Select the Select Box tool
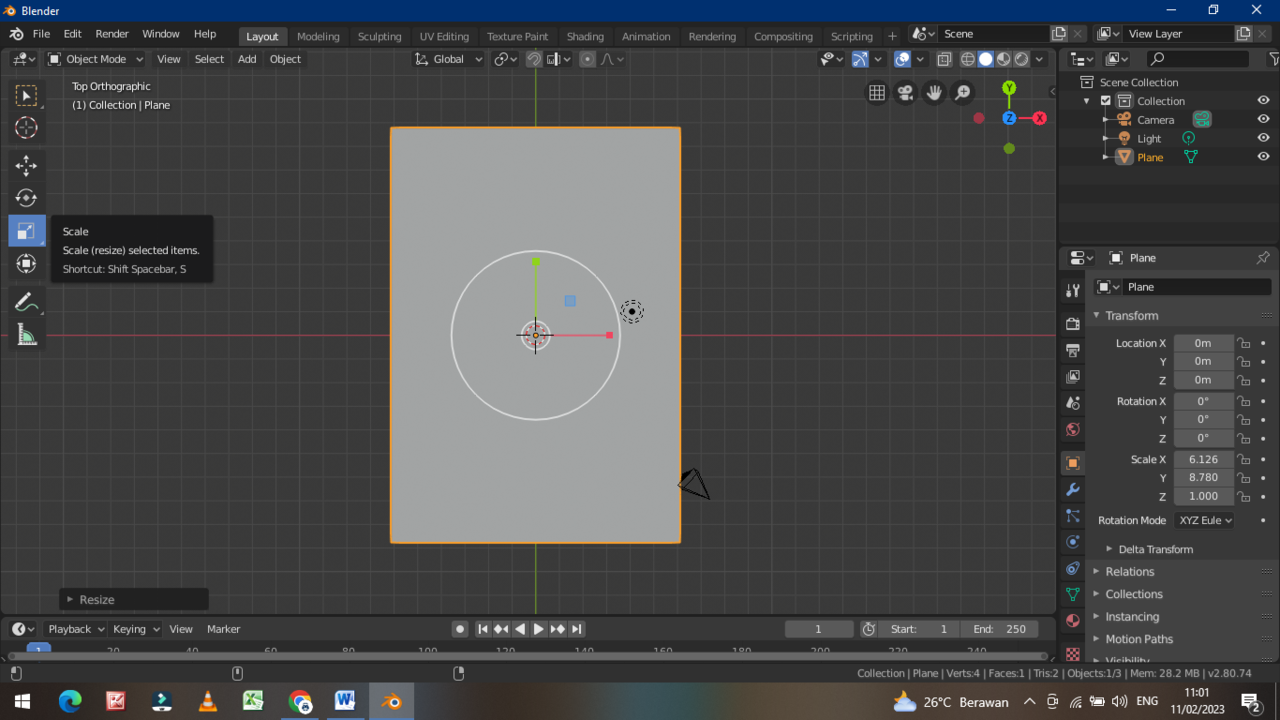Viewport: 1280px width, 720px height. (26, 96)
